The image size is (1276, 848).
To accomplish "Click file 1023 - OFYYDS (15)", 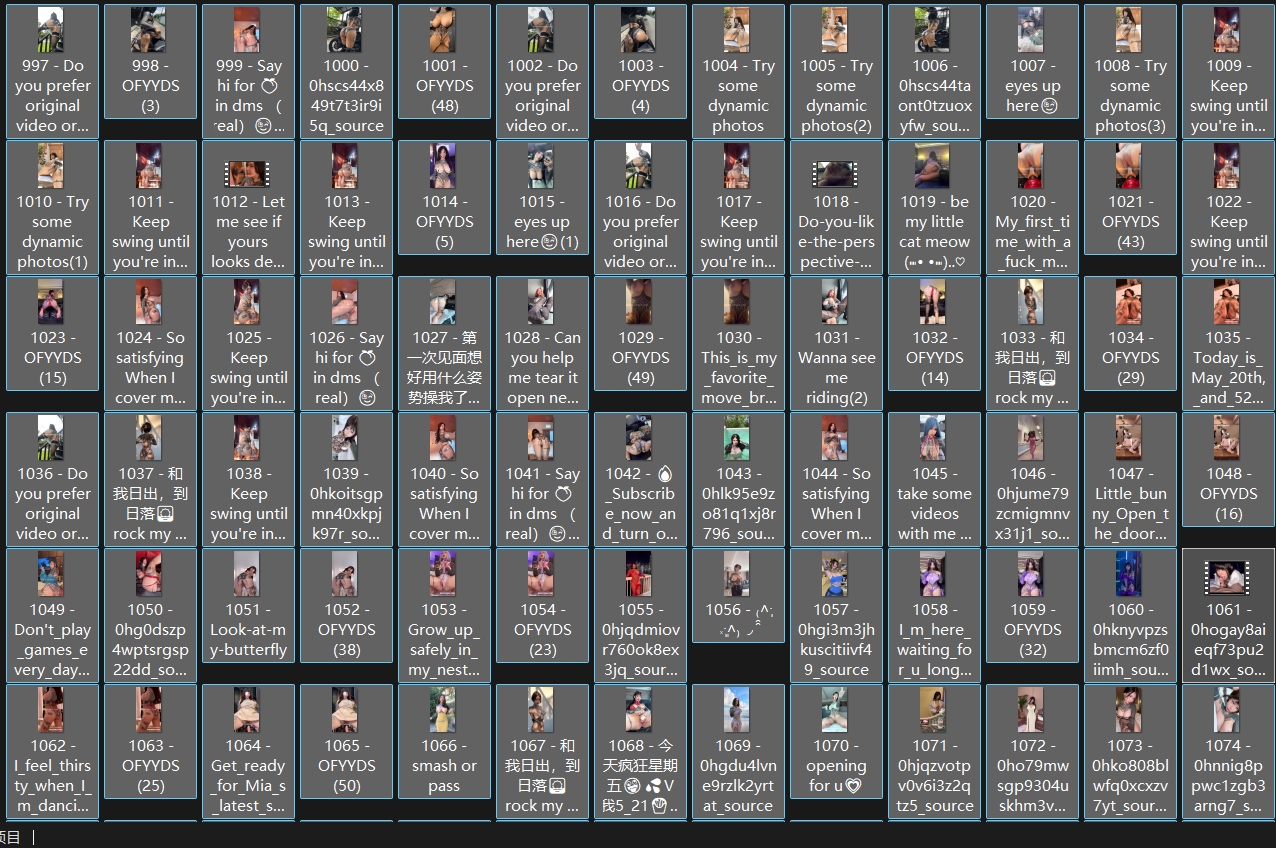I will (52, 342).
